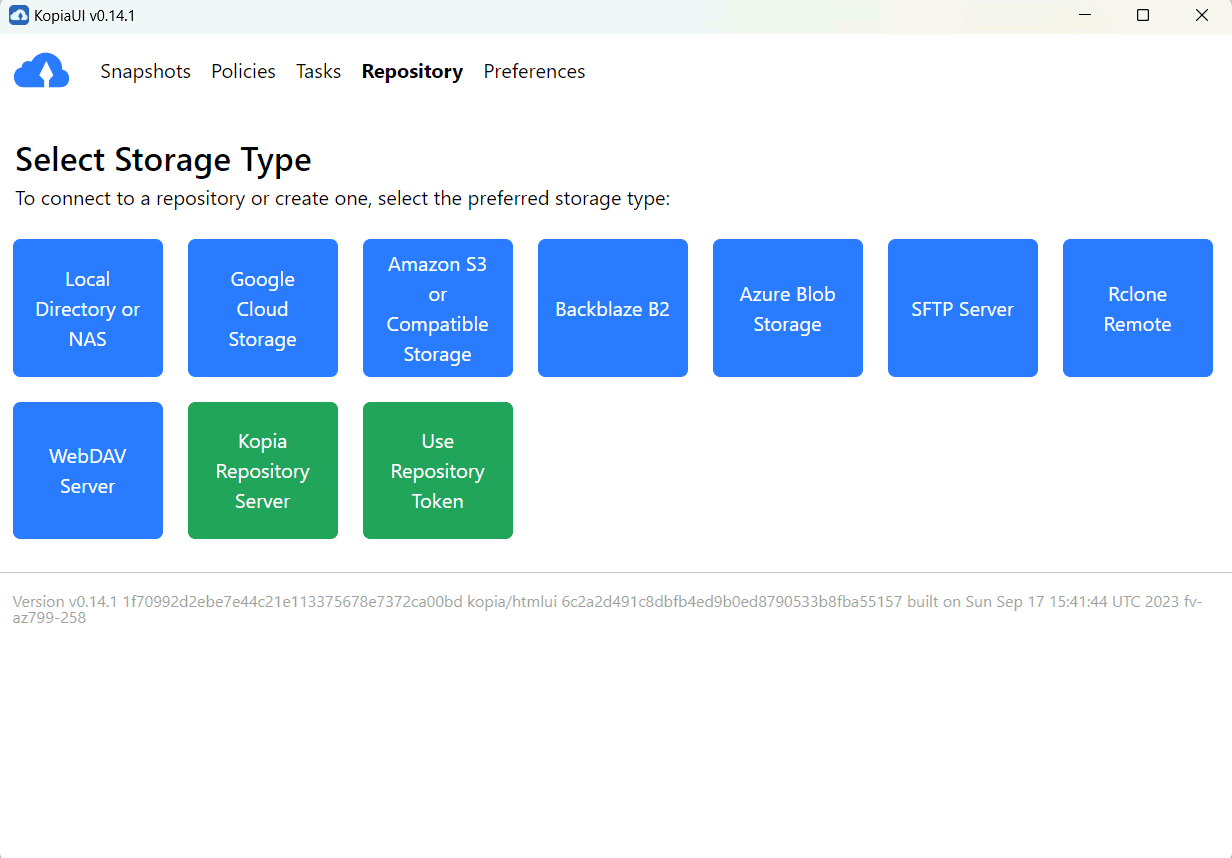Connect to a Kopia Repository Server

[263, 470]
